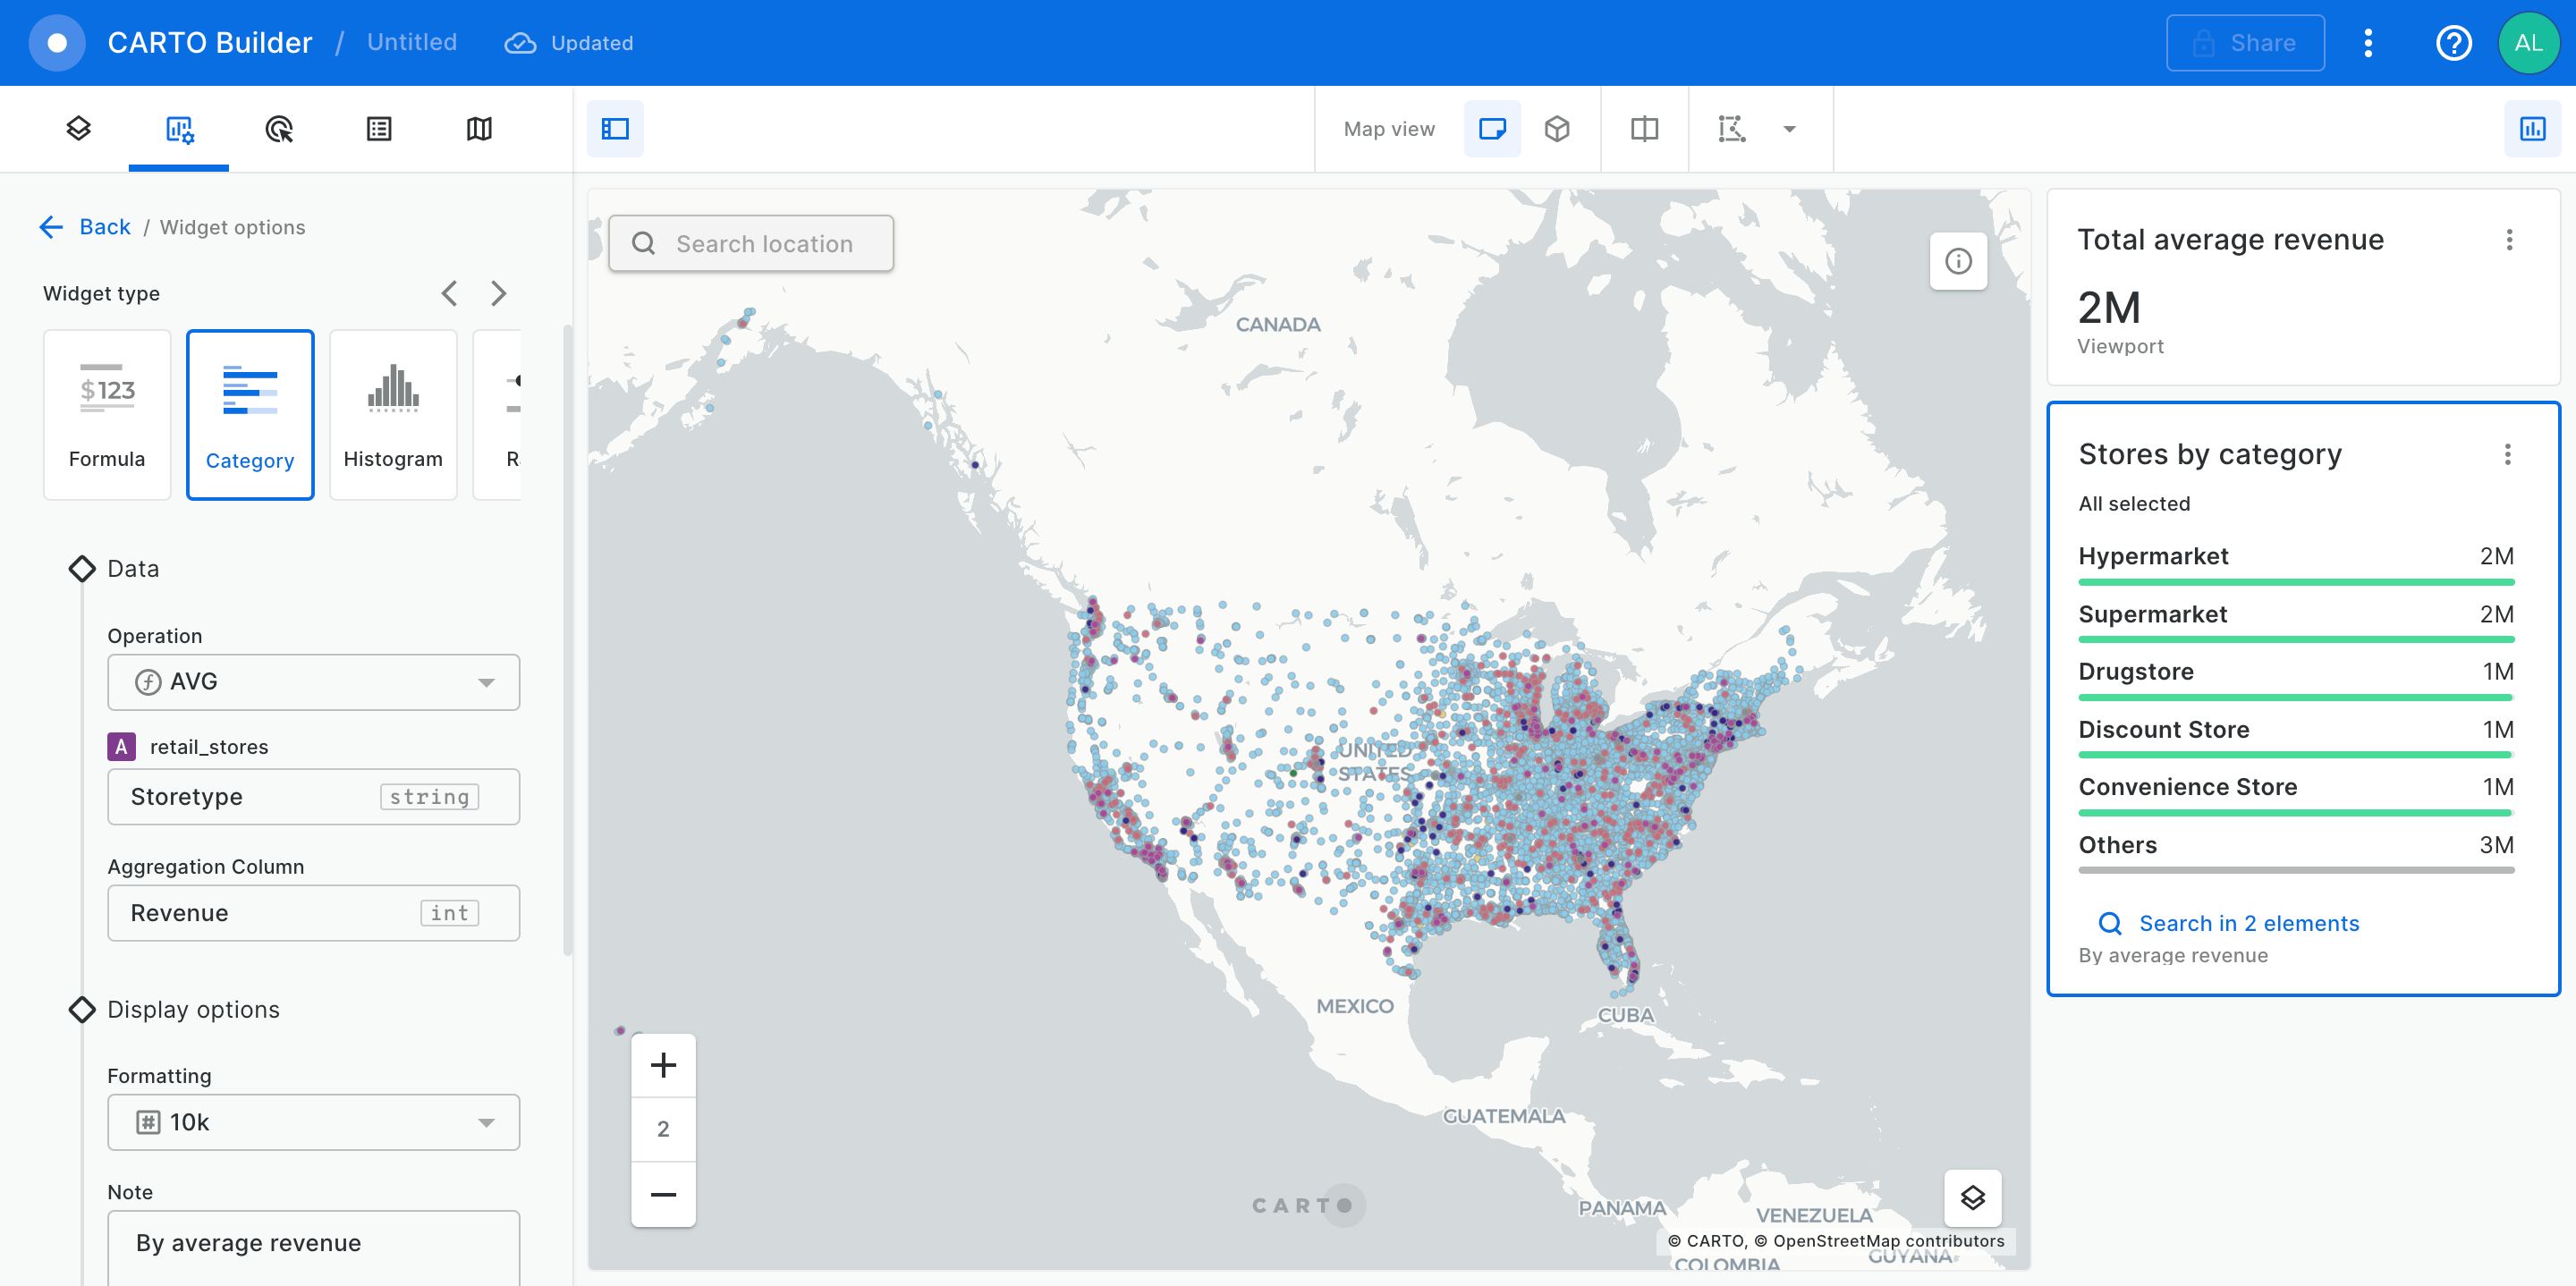Open the AVG operation dropdown
Screen dimensions: 2576x1286
[x=313, y=682]
